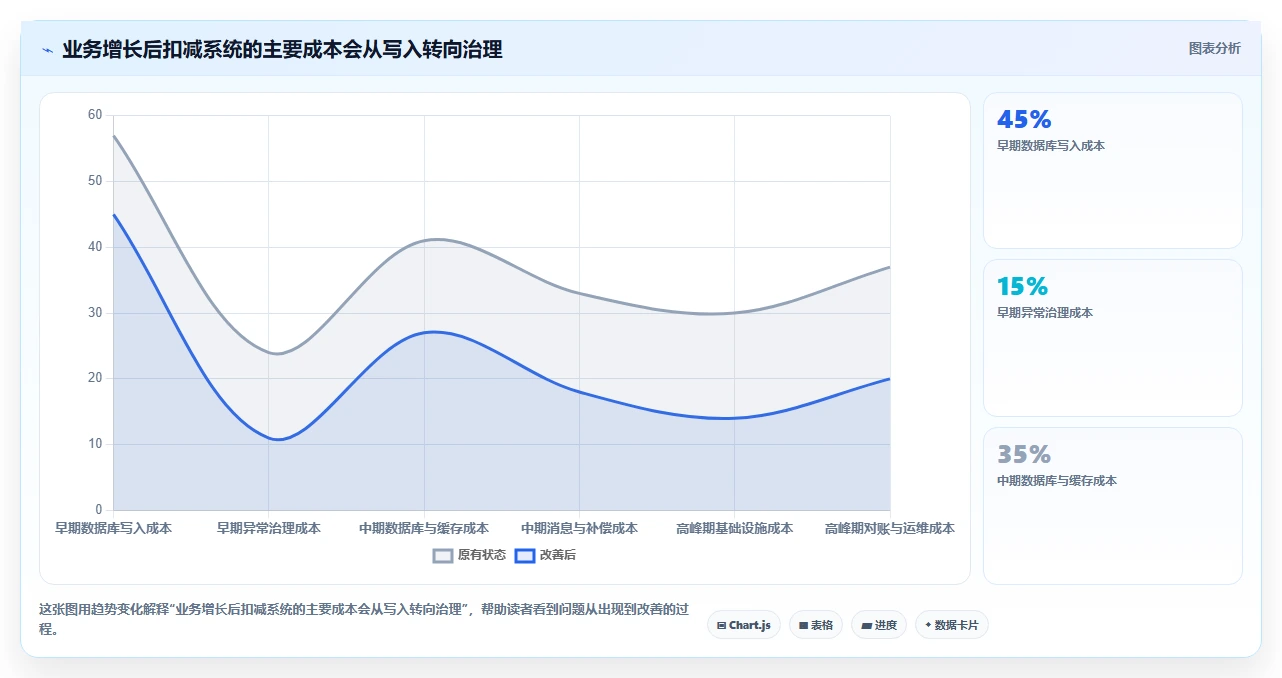Image resolution: width=1282 pixels, height=678 pixels.
Task: Click the lightning icon beside the title
Action: pos(47,49)
